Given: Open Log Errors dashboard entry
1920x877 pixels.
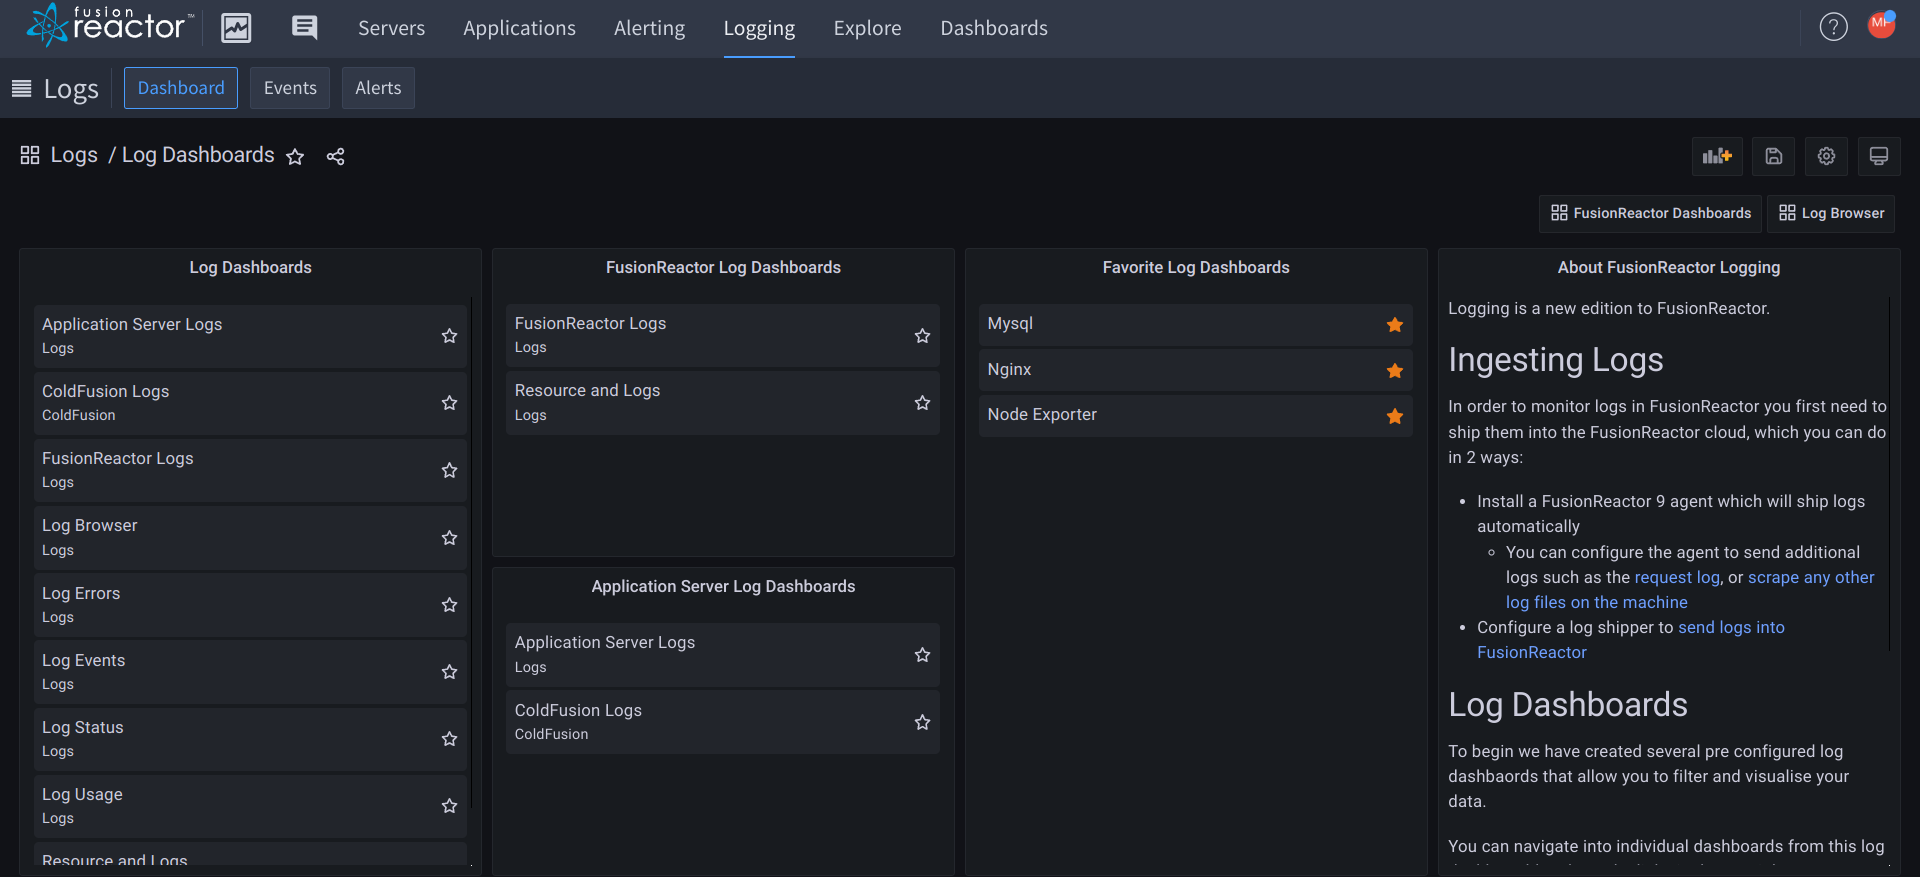Looking at the screenshot, I should pos(250,605).
